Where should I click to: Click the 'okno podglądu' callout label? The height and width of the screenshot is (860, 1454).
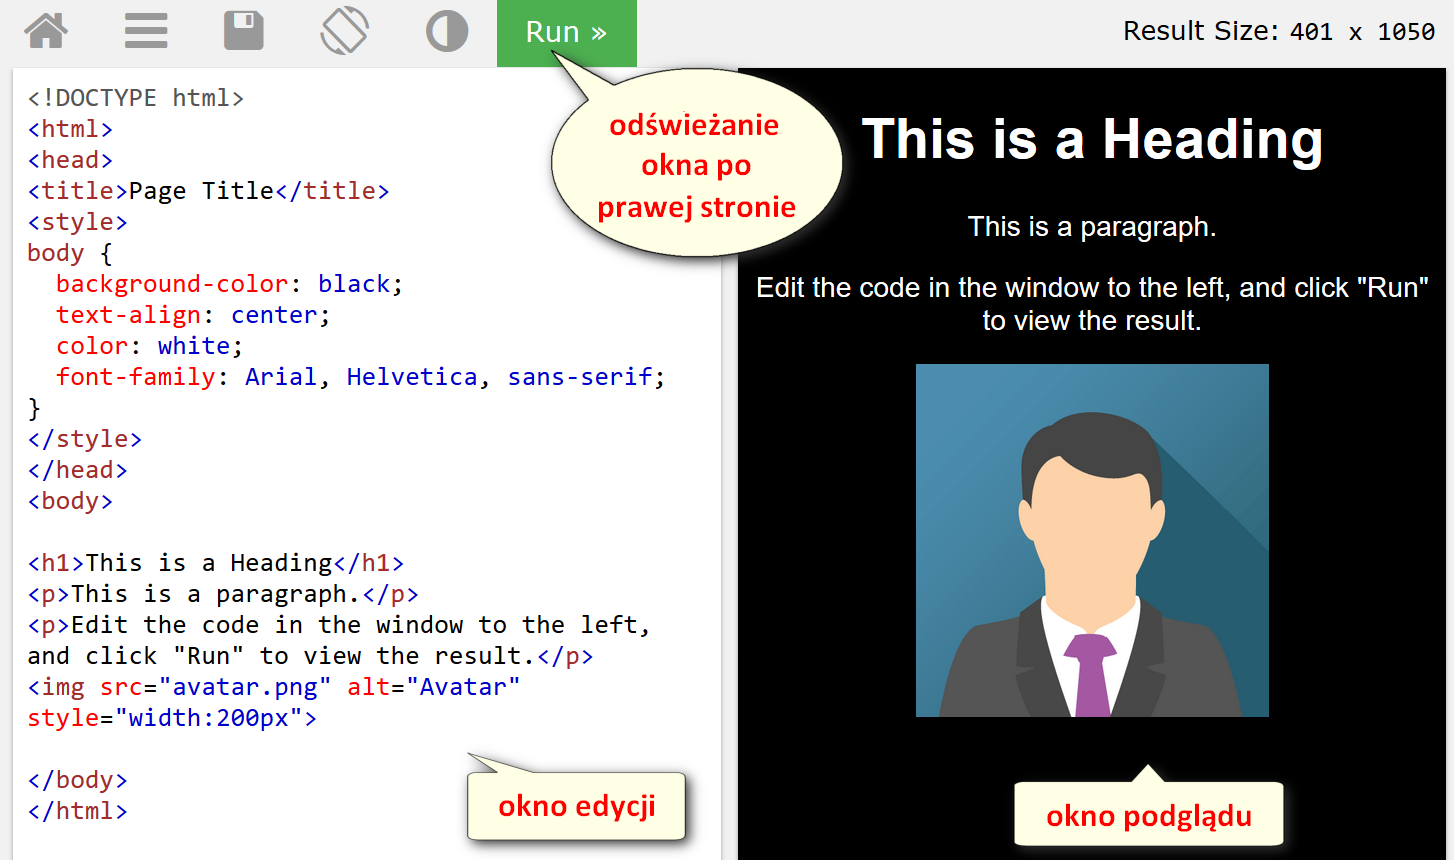click(1149, 815)
